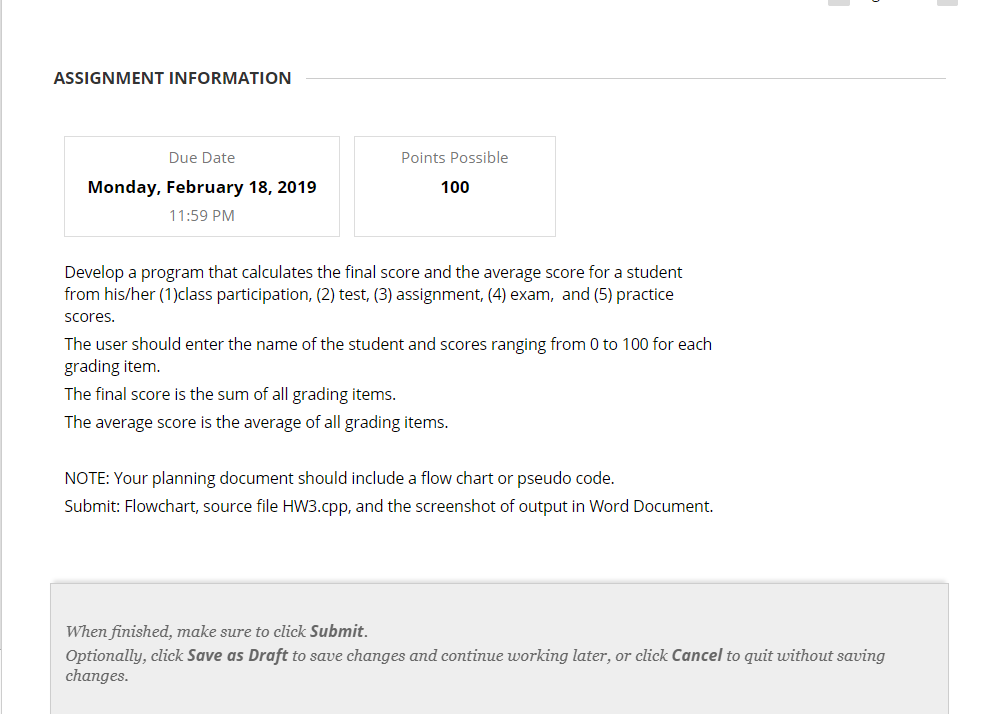
Task: Click the small circular icon between the top buttons
Action: click(x=875, y=3)
